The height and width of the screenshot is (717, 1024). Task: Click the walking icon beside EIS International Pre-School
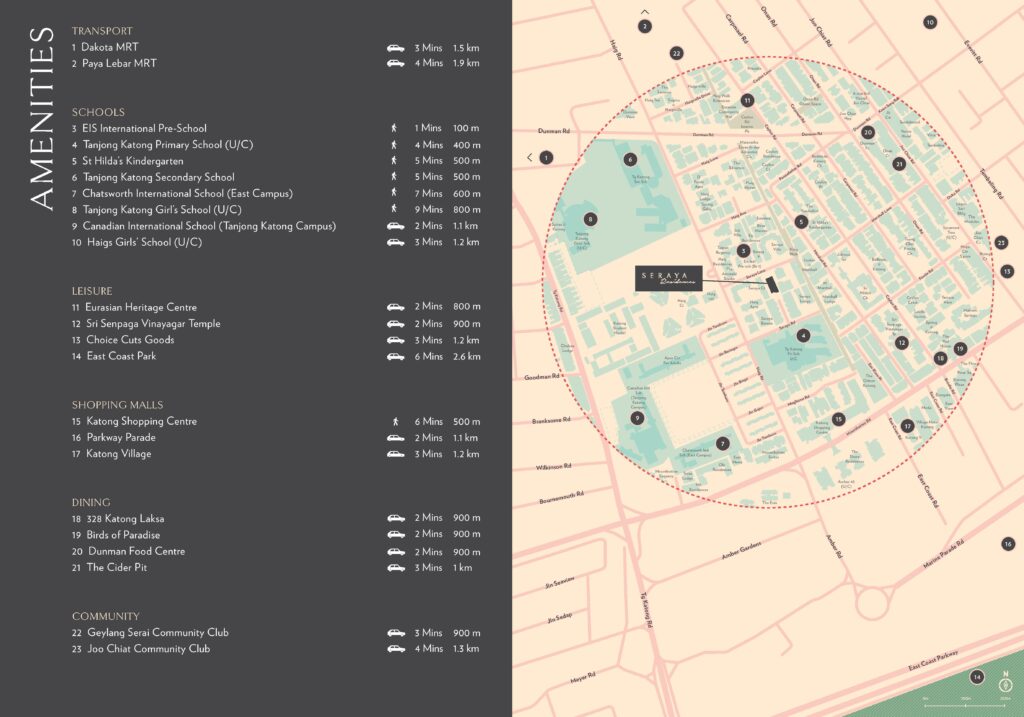coord(395,129)
